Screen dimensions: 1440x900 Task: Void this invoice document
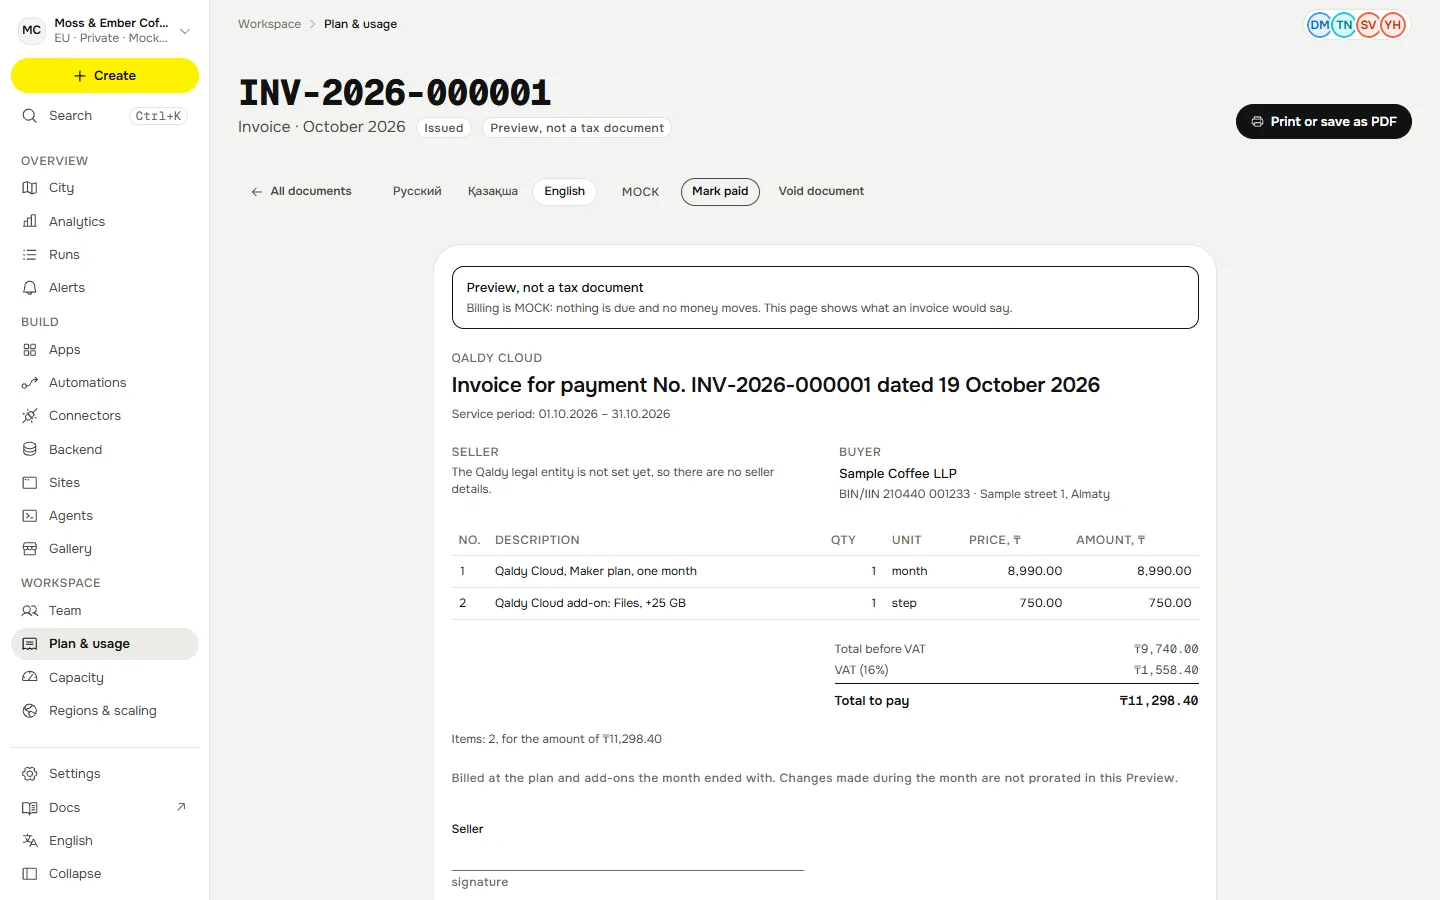click(x=821, y=191)
